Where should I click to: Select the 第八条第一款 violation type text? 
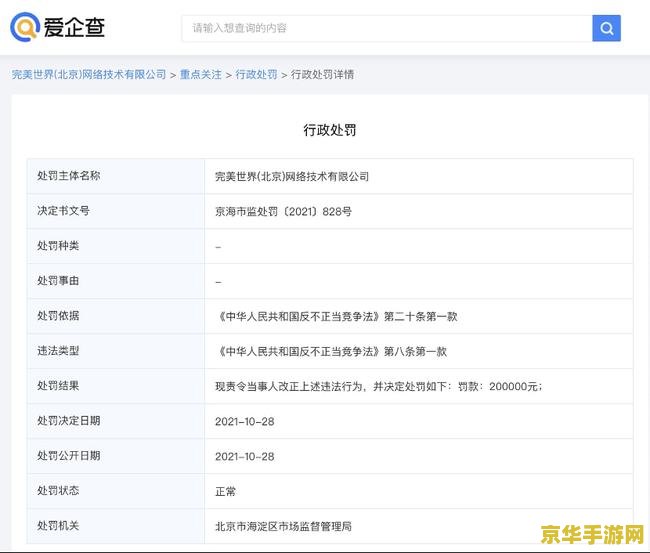coord(415,352)
